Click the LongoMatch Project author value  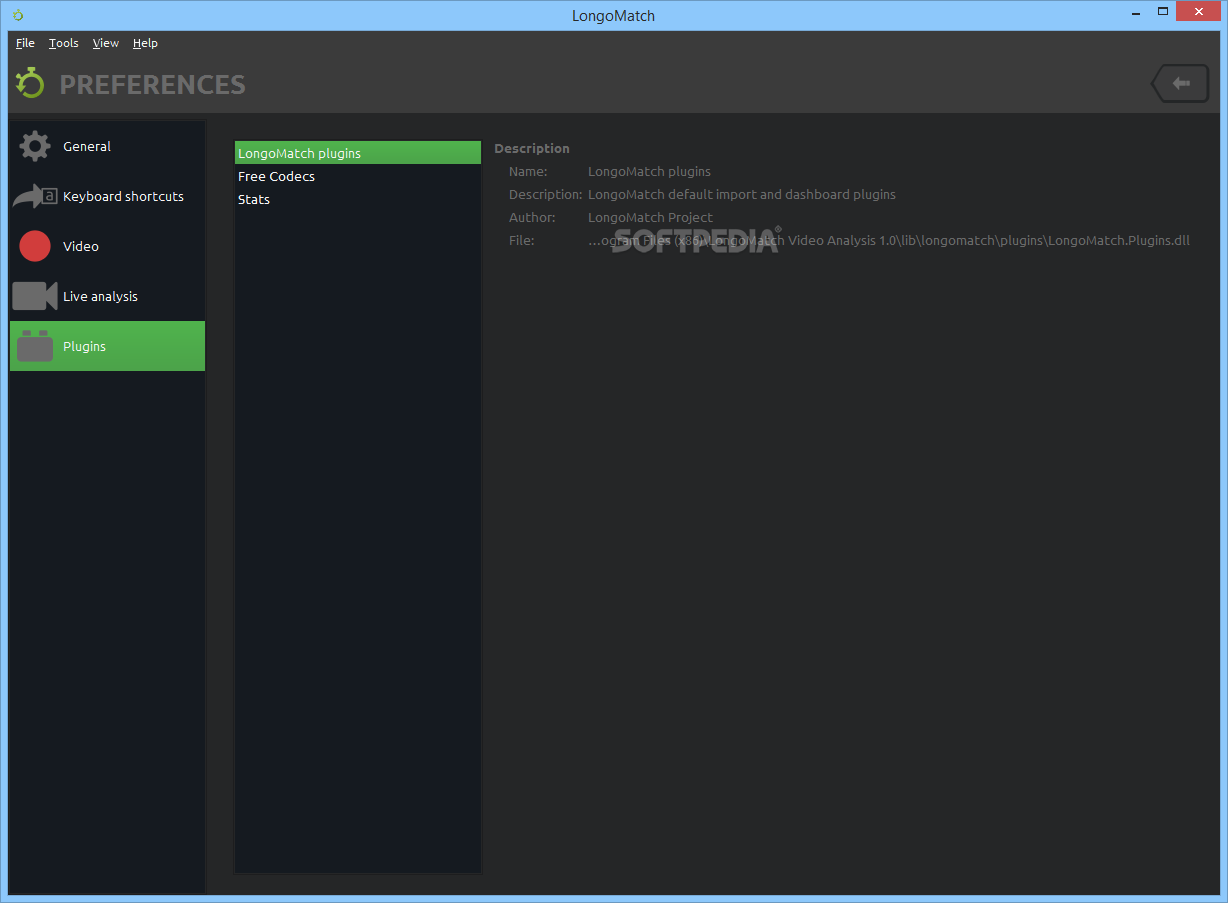coord(650,217)
